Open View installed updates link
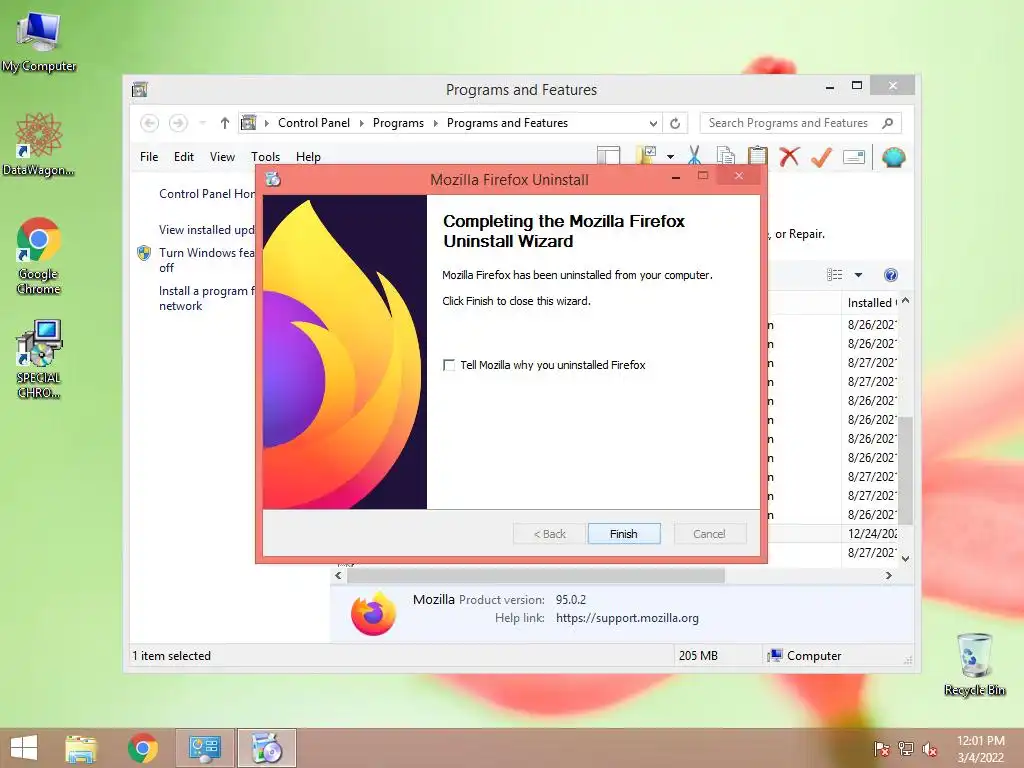This screenshot has height=768, width=1024. coord(206,230)
